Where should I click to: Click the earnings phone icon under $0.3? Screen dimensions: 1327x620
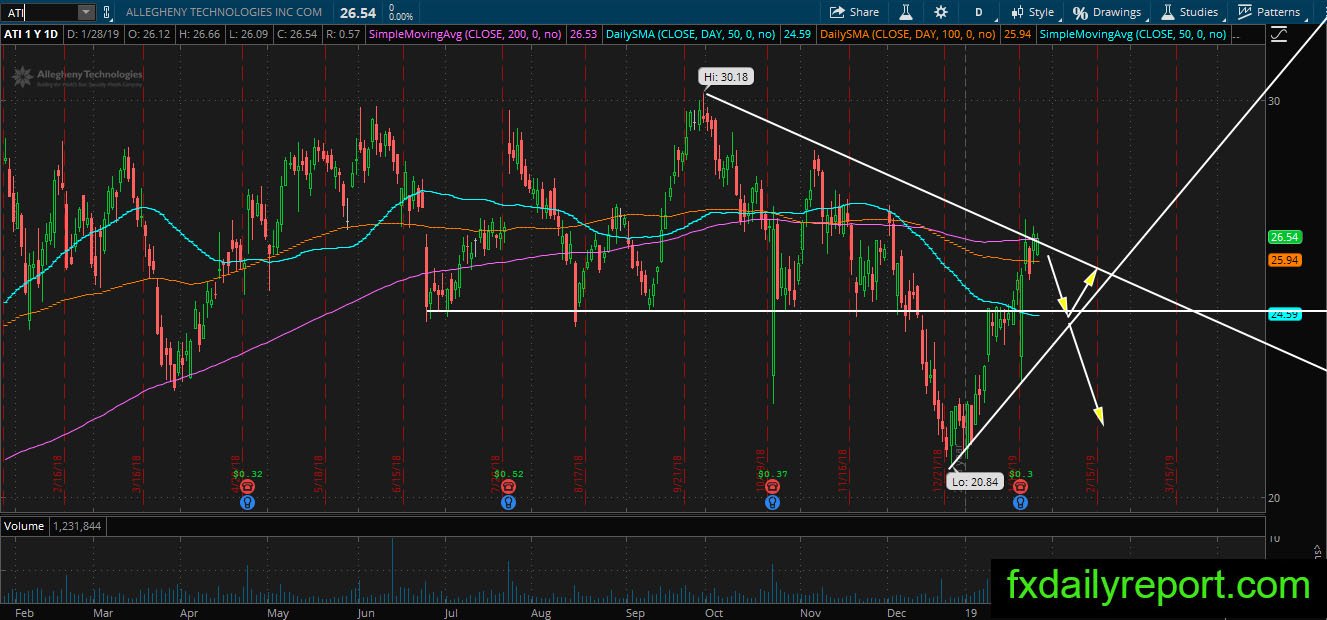1019,485
